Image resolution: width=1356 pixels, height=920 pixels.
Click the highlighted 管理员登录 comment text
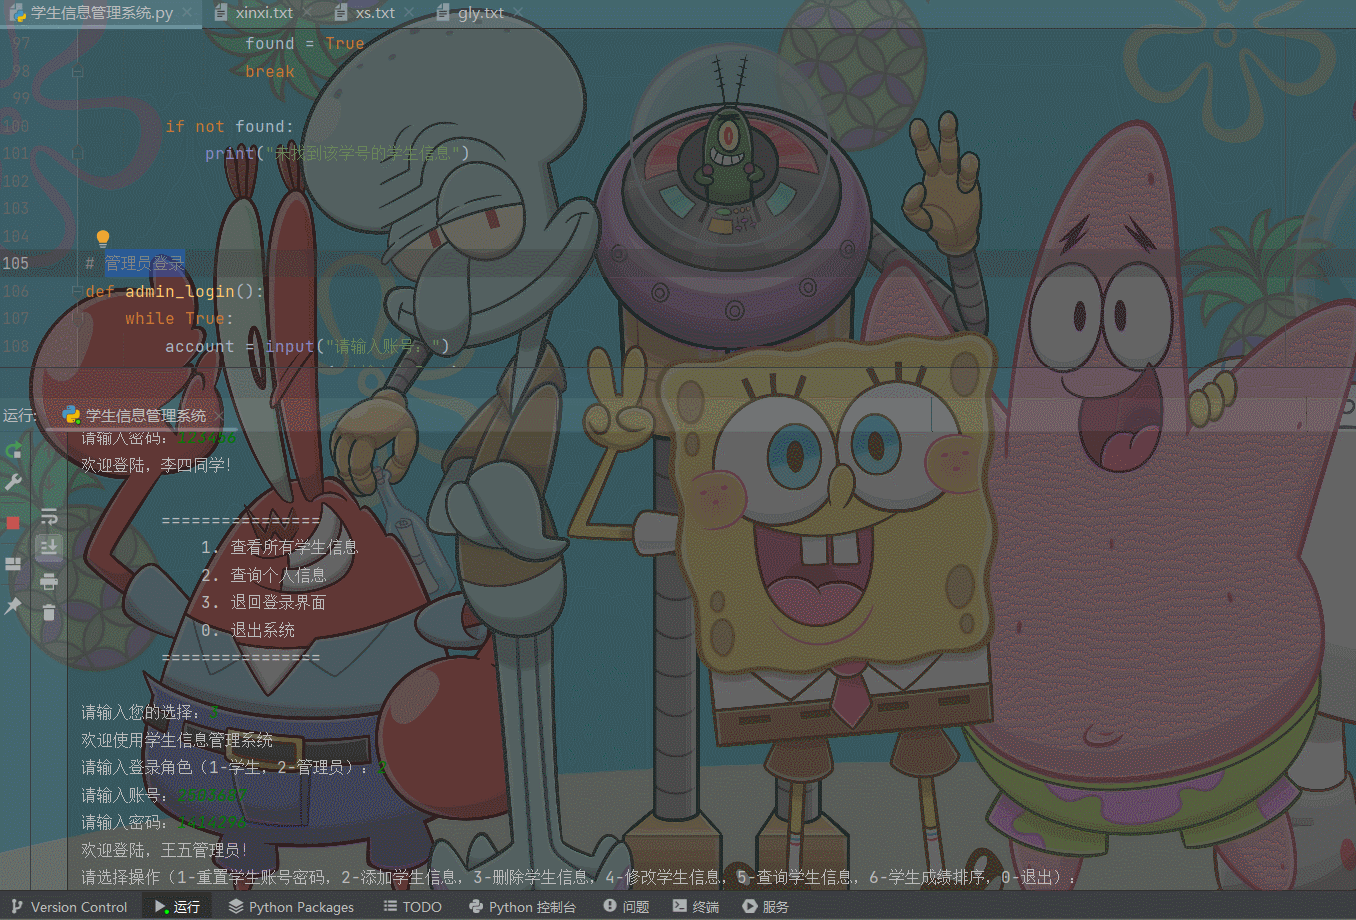click(145, 263)
